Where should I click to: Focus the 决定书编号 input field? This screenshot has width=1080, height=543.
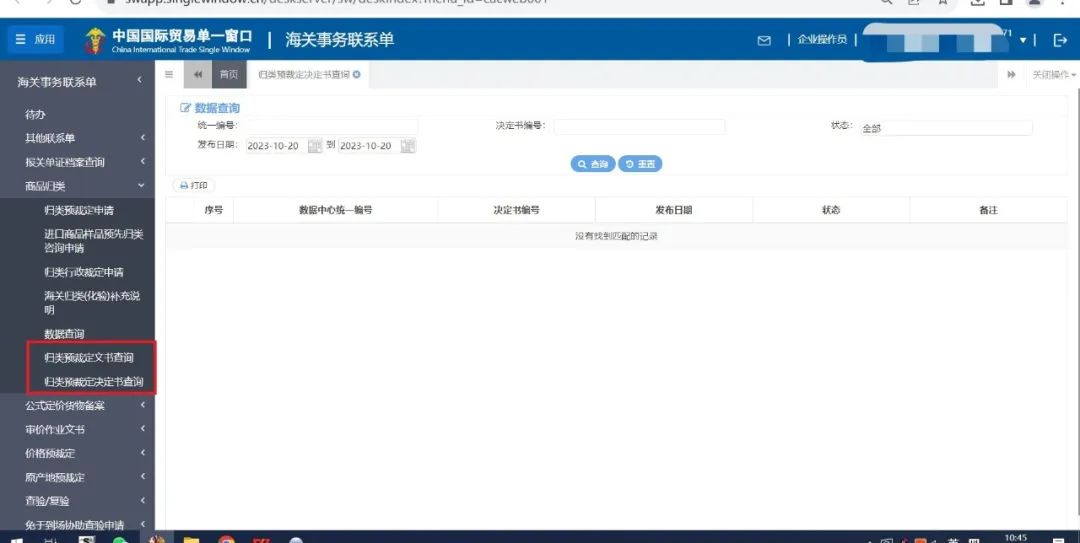pos(639,126)
